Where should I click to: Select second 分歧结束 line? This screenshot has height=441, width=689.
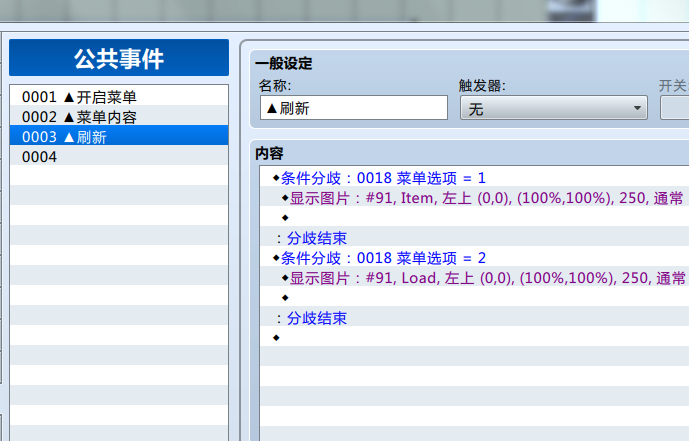pos(475,318)
